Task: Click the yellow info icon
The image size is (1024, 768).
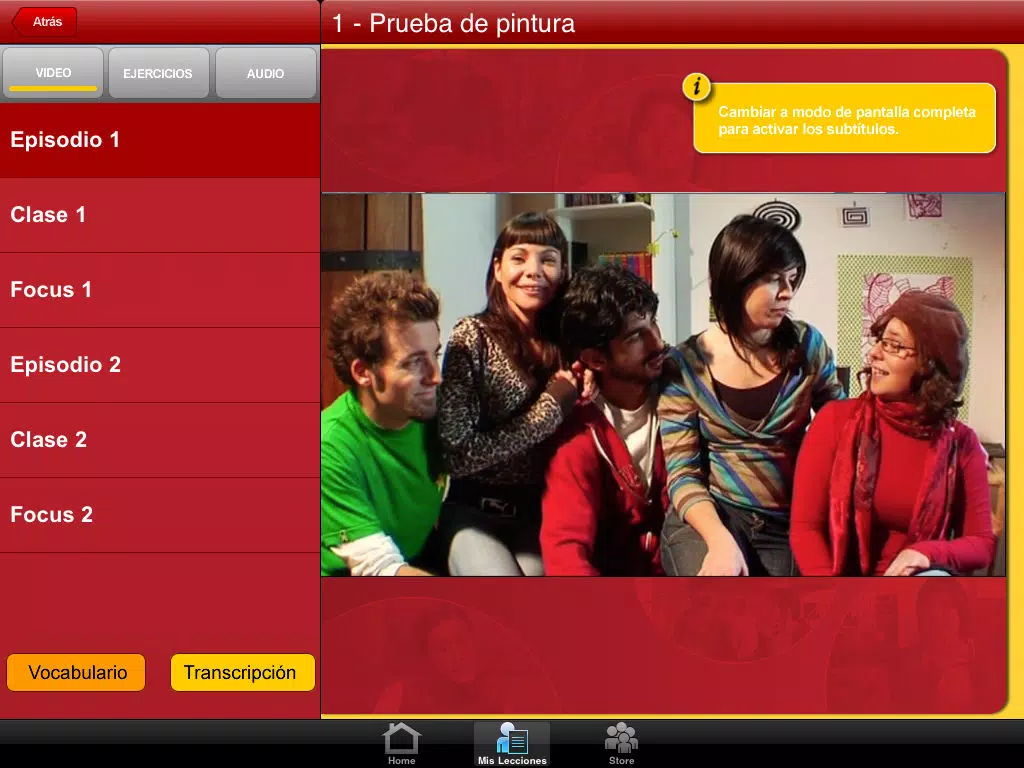Action: point(696,86)
